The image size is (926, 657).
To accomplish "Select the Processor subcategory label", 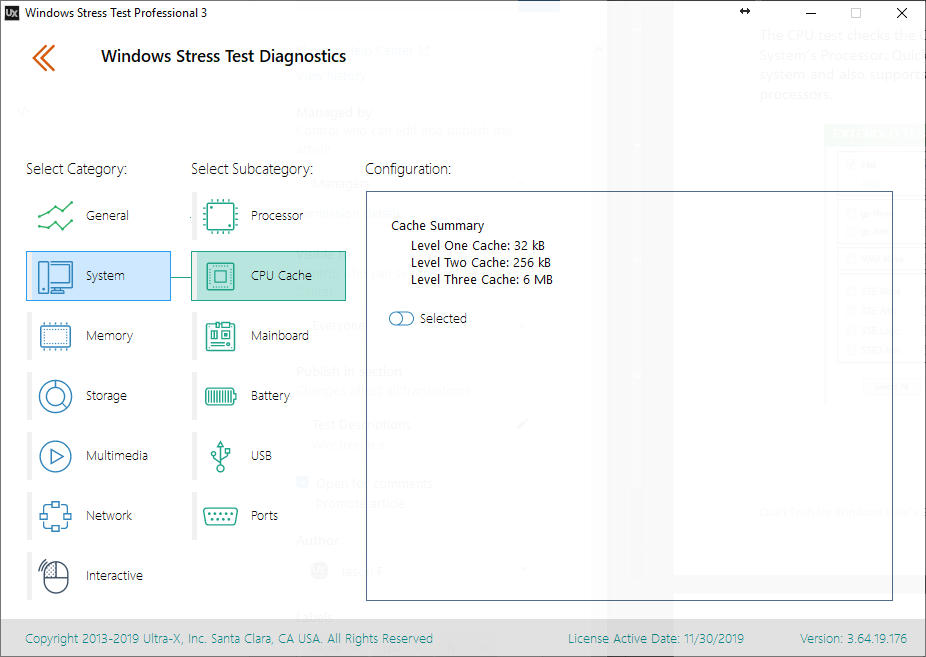I will pos(277,215).
